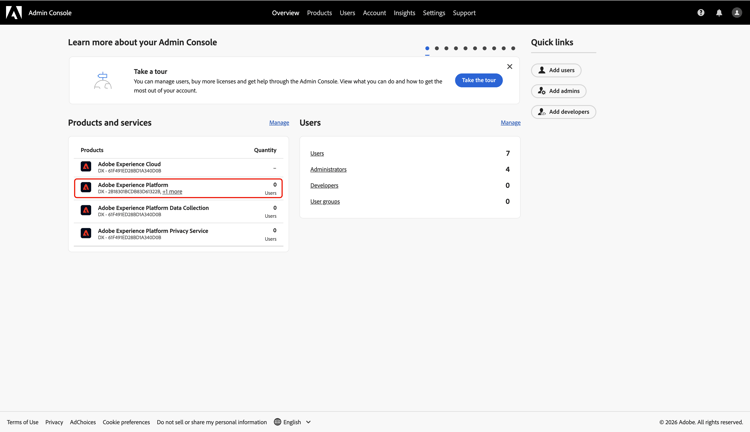The width and height of the screenshot is (750, 432).
Task: Open the Products menu
Action: pos(319,13)
